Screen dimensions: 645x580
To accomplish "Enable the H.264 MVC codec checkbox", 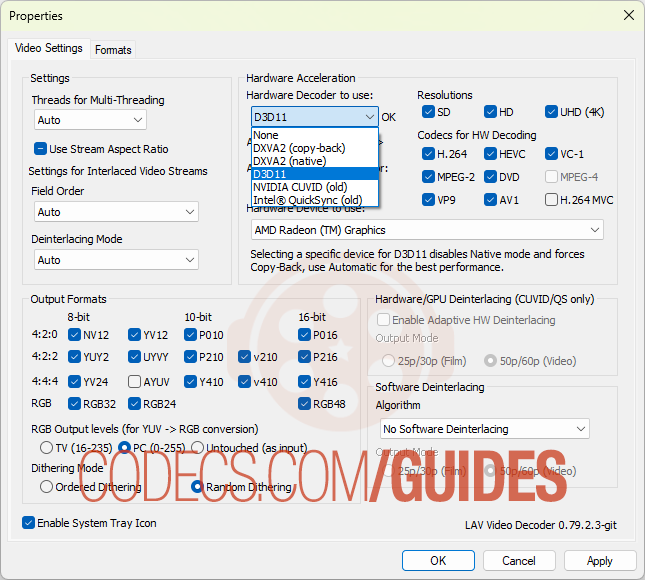I will 553,199.
